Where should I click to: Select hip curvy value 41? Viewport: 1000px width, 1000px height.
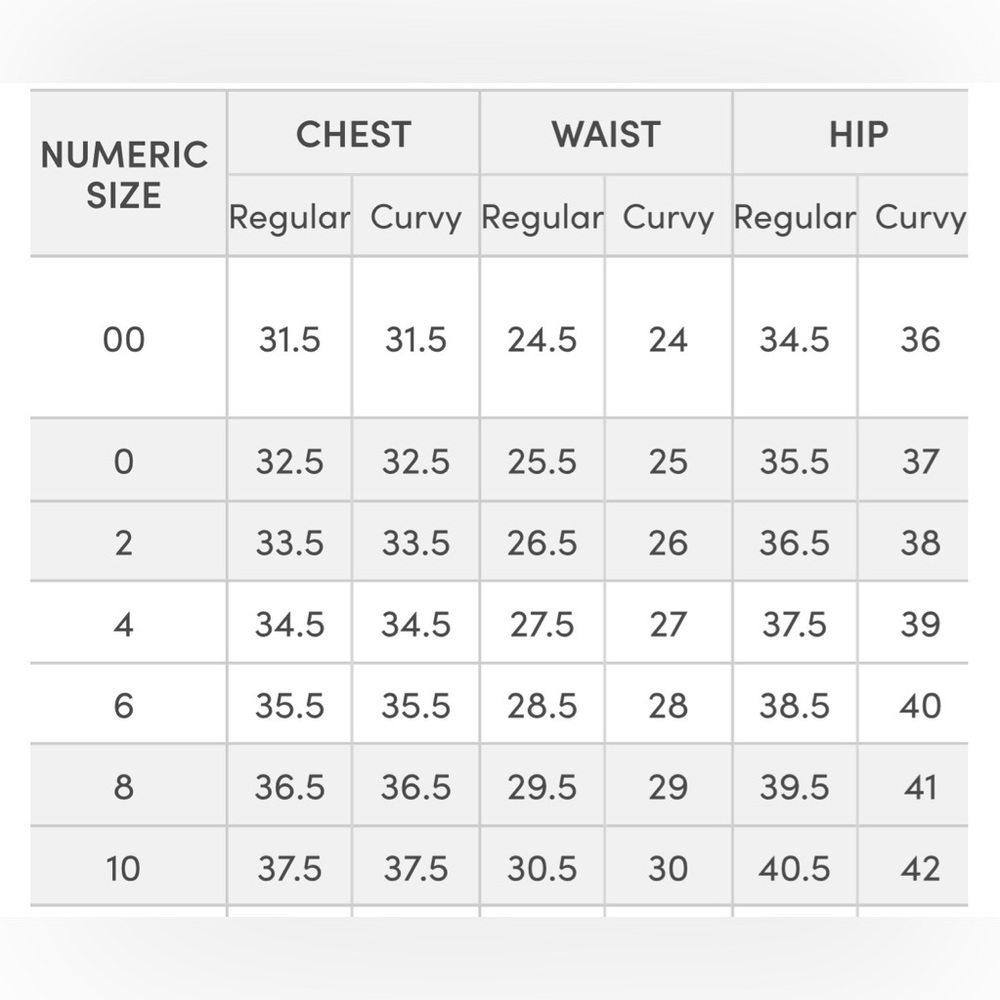click(x=920, y=787)
